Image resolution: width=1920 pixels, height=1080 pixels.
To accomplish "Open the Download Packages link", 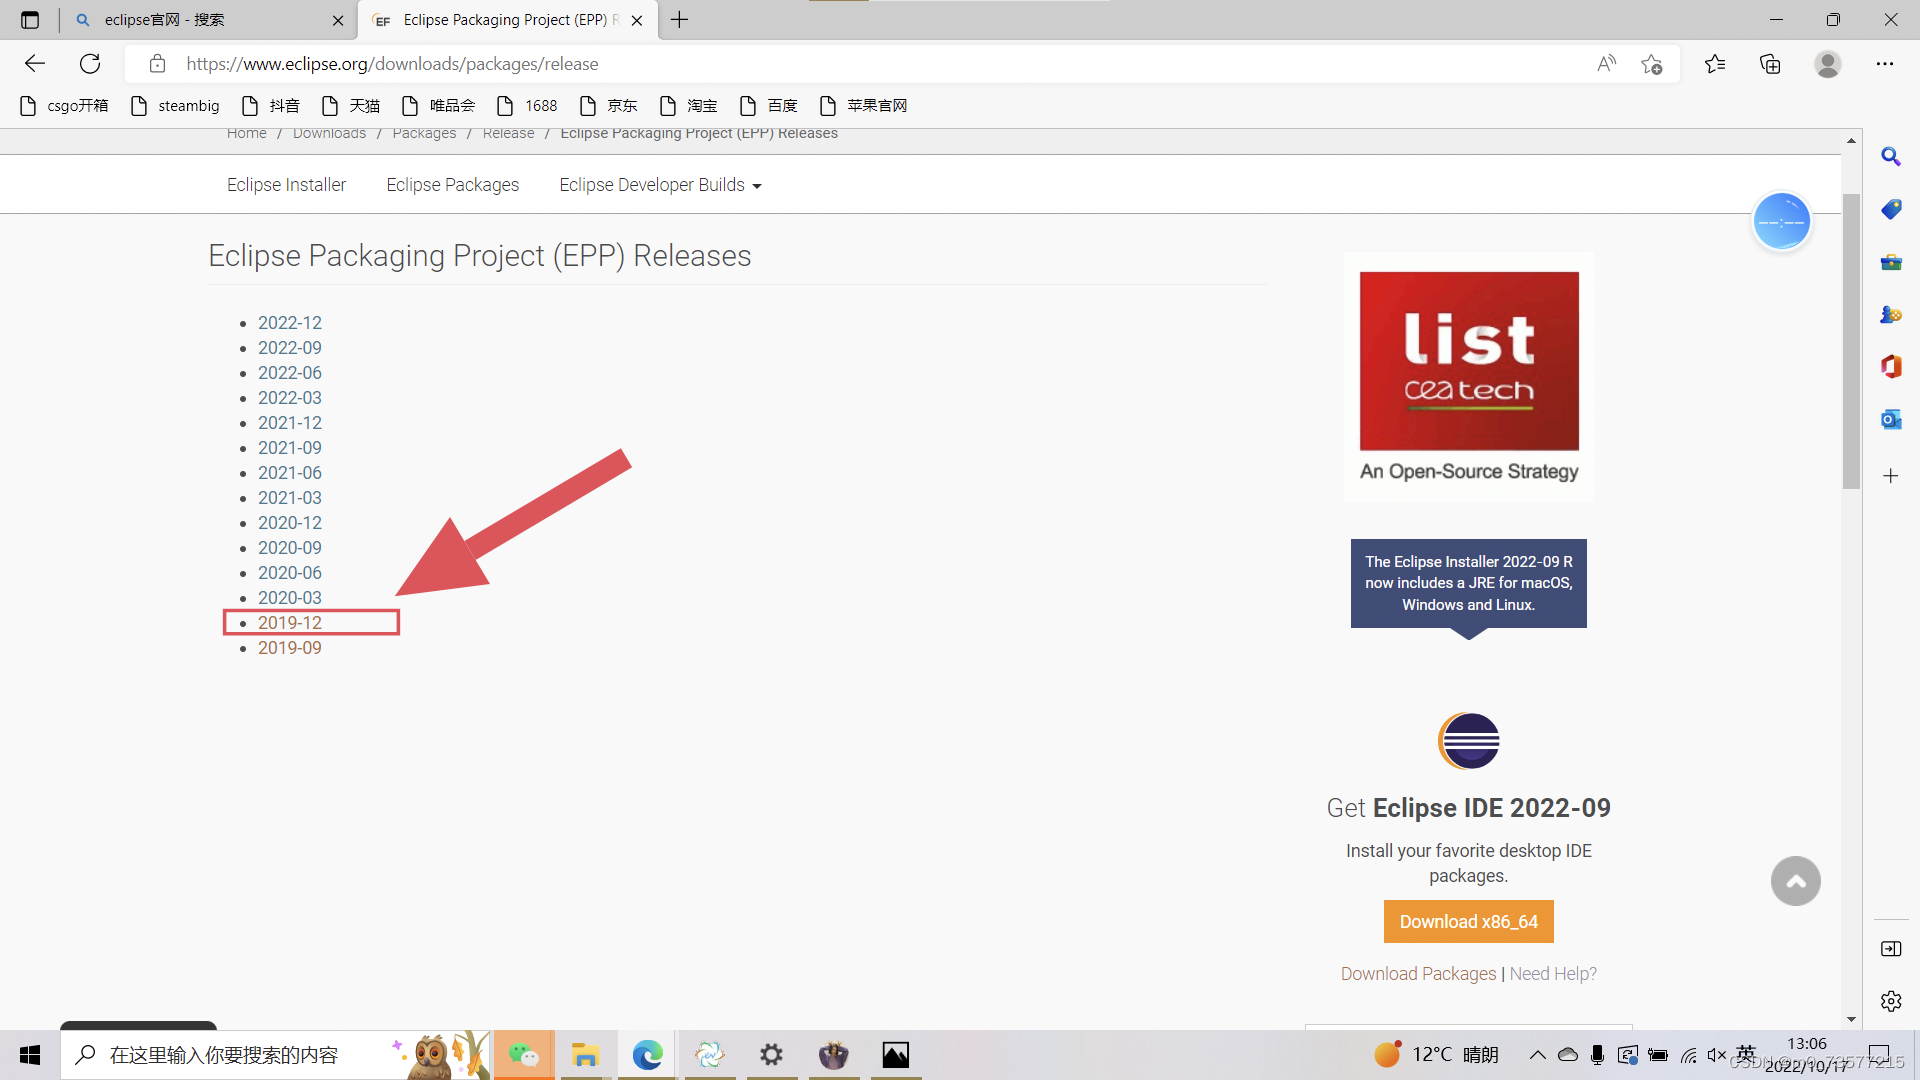I will tap(1418, 974).
